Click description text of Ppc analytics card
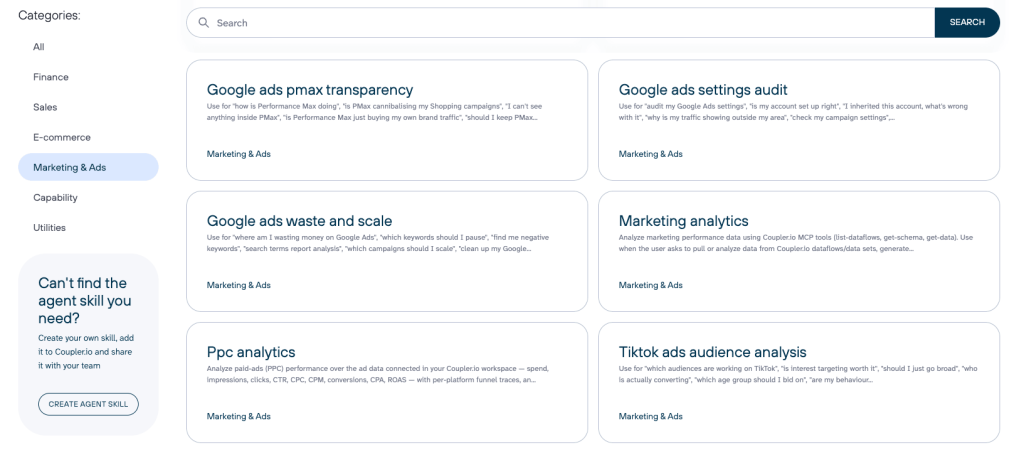Image resolution: width=1024 pixels, height=450 pixels. (x=378, y=374)
